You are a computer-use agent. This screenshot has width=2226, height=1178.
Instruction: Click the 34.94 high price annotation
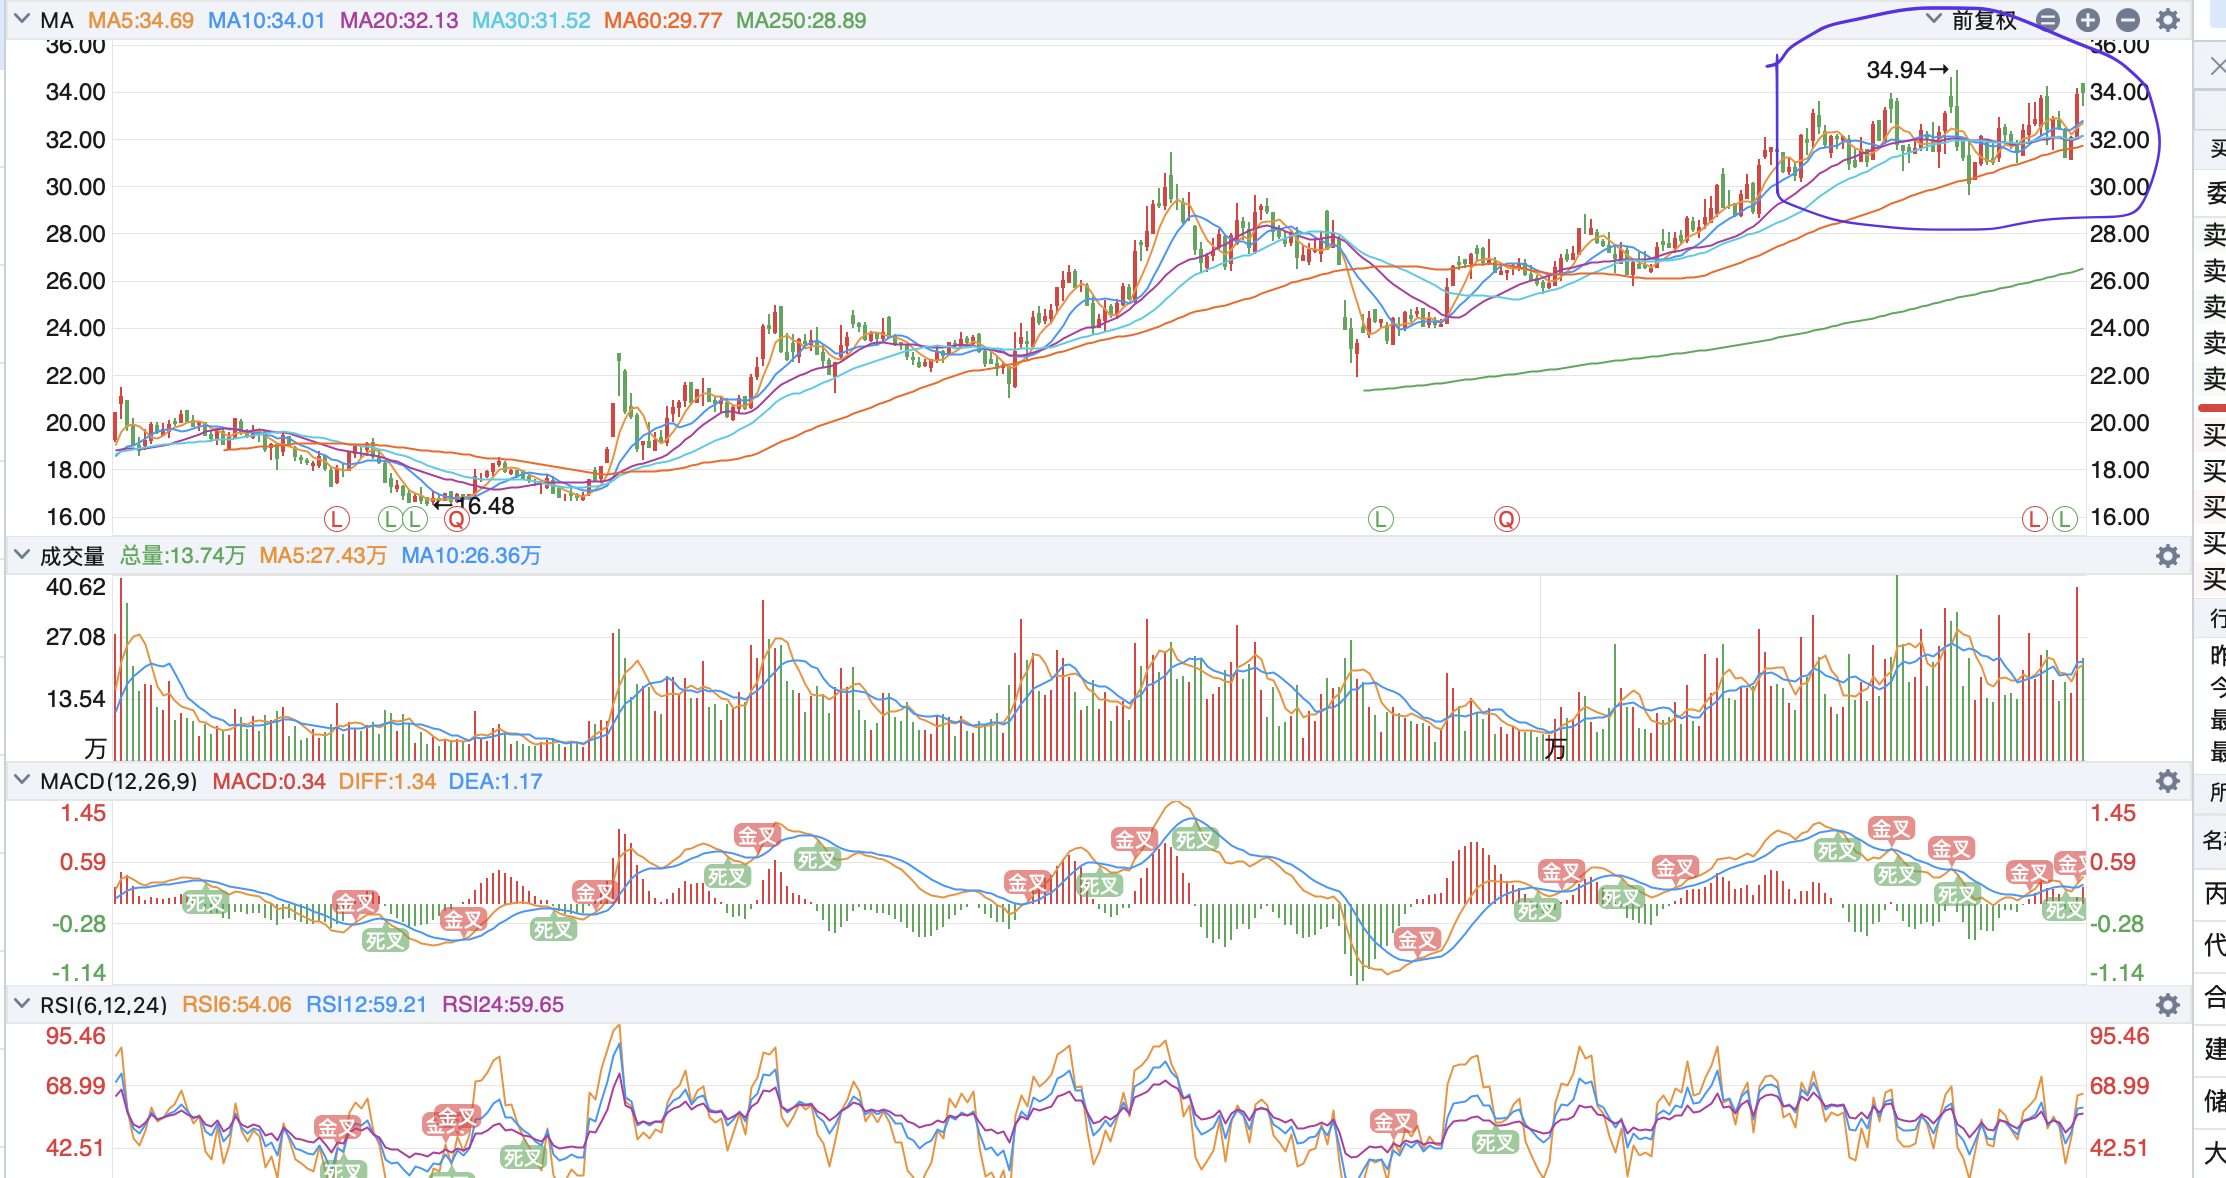pos(1896,70)
